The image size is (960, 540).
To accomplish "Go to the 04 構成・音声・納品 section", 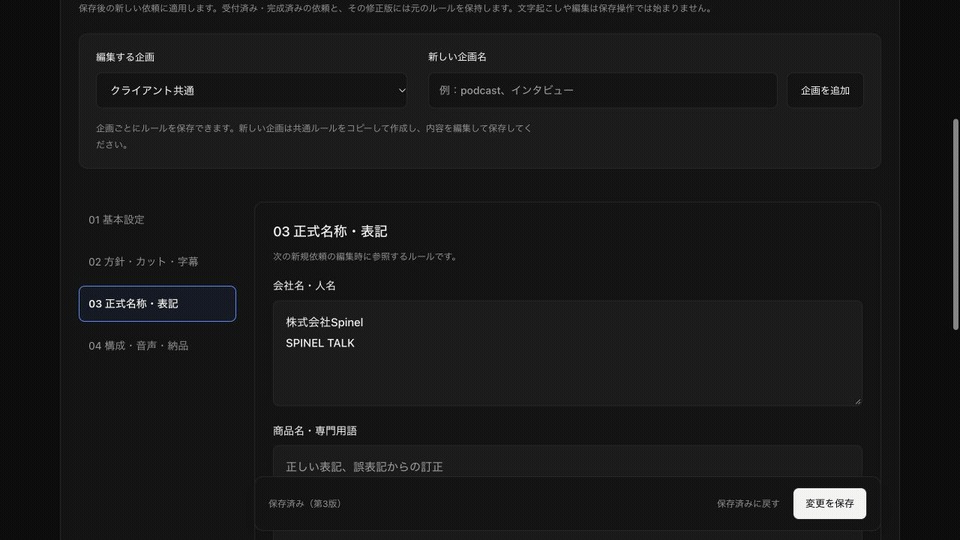I will coord(157,346).
